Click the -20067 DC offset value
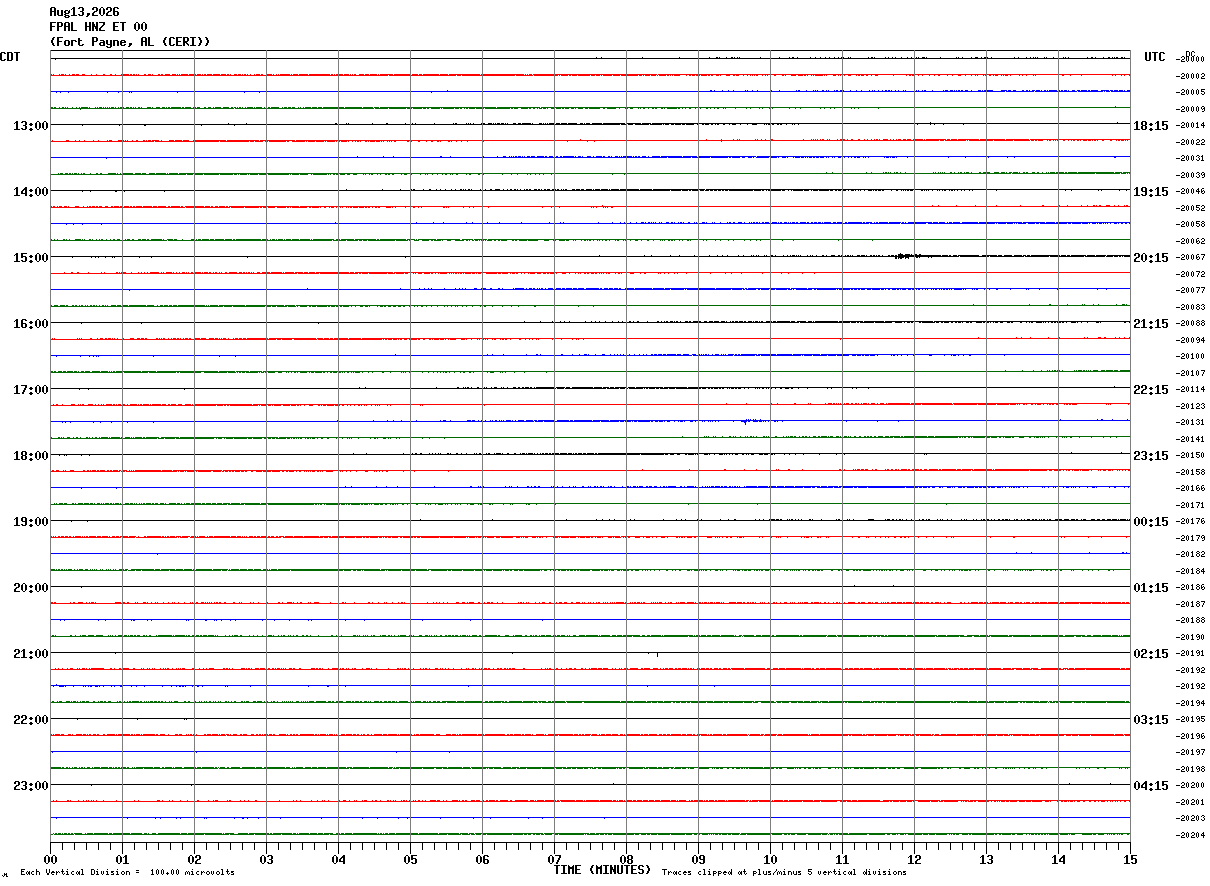 point(1192,257)
